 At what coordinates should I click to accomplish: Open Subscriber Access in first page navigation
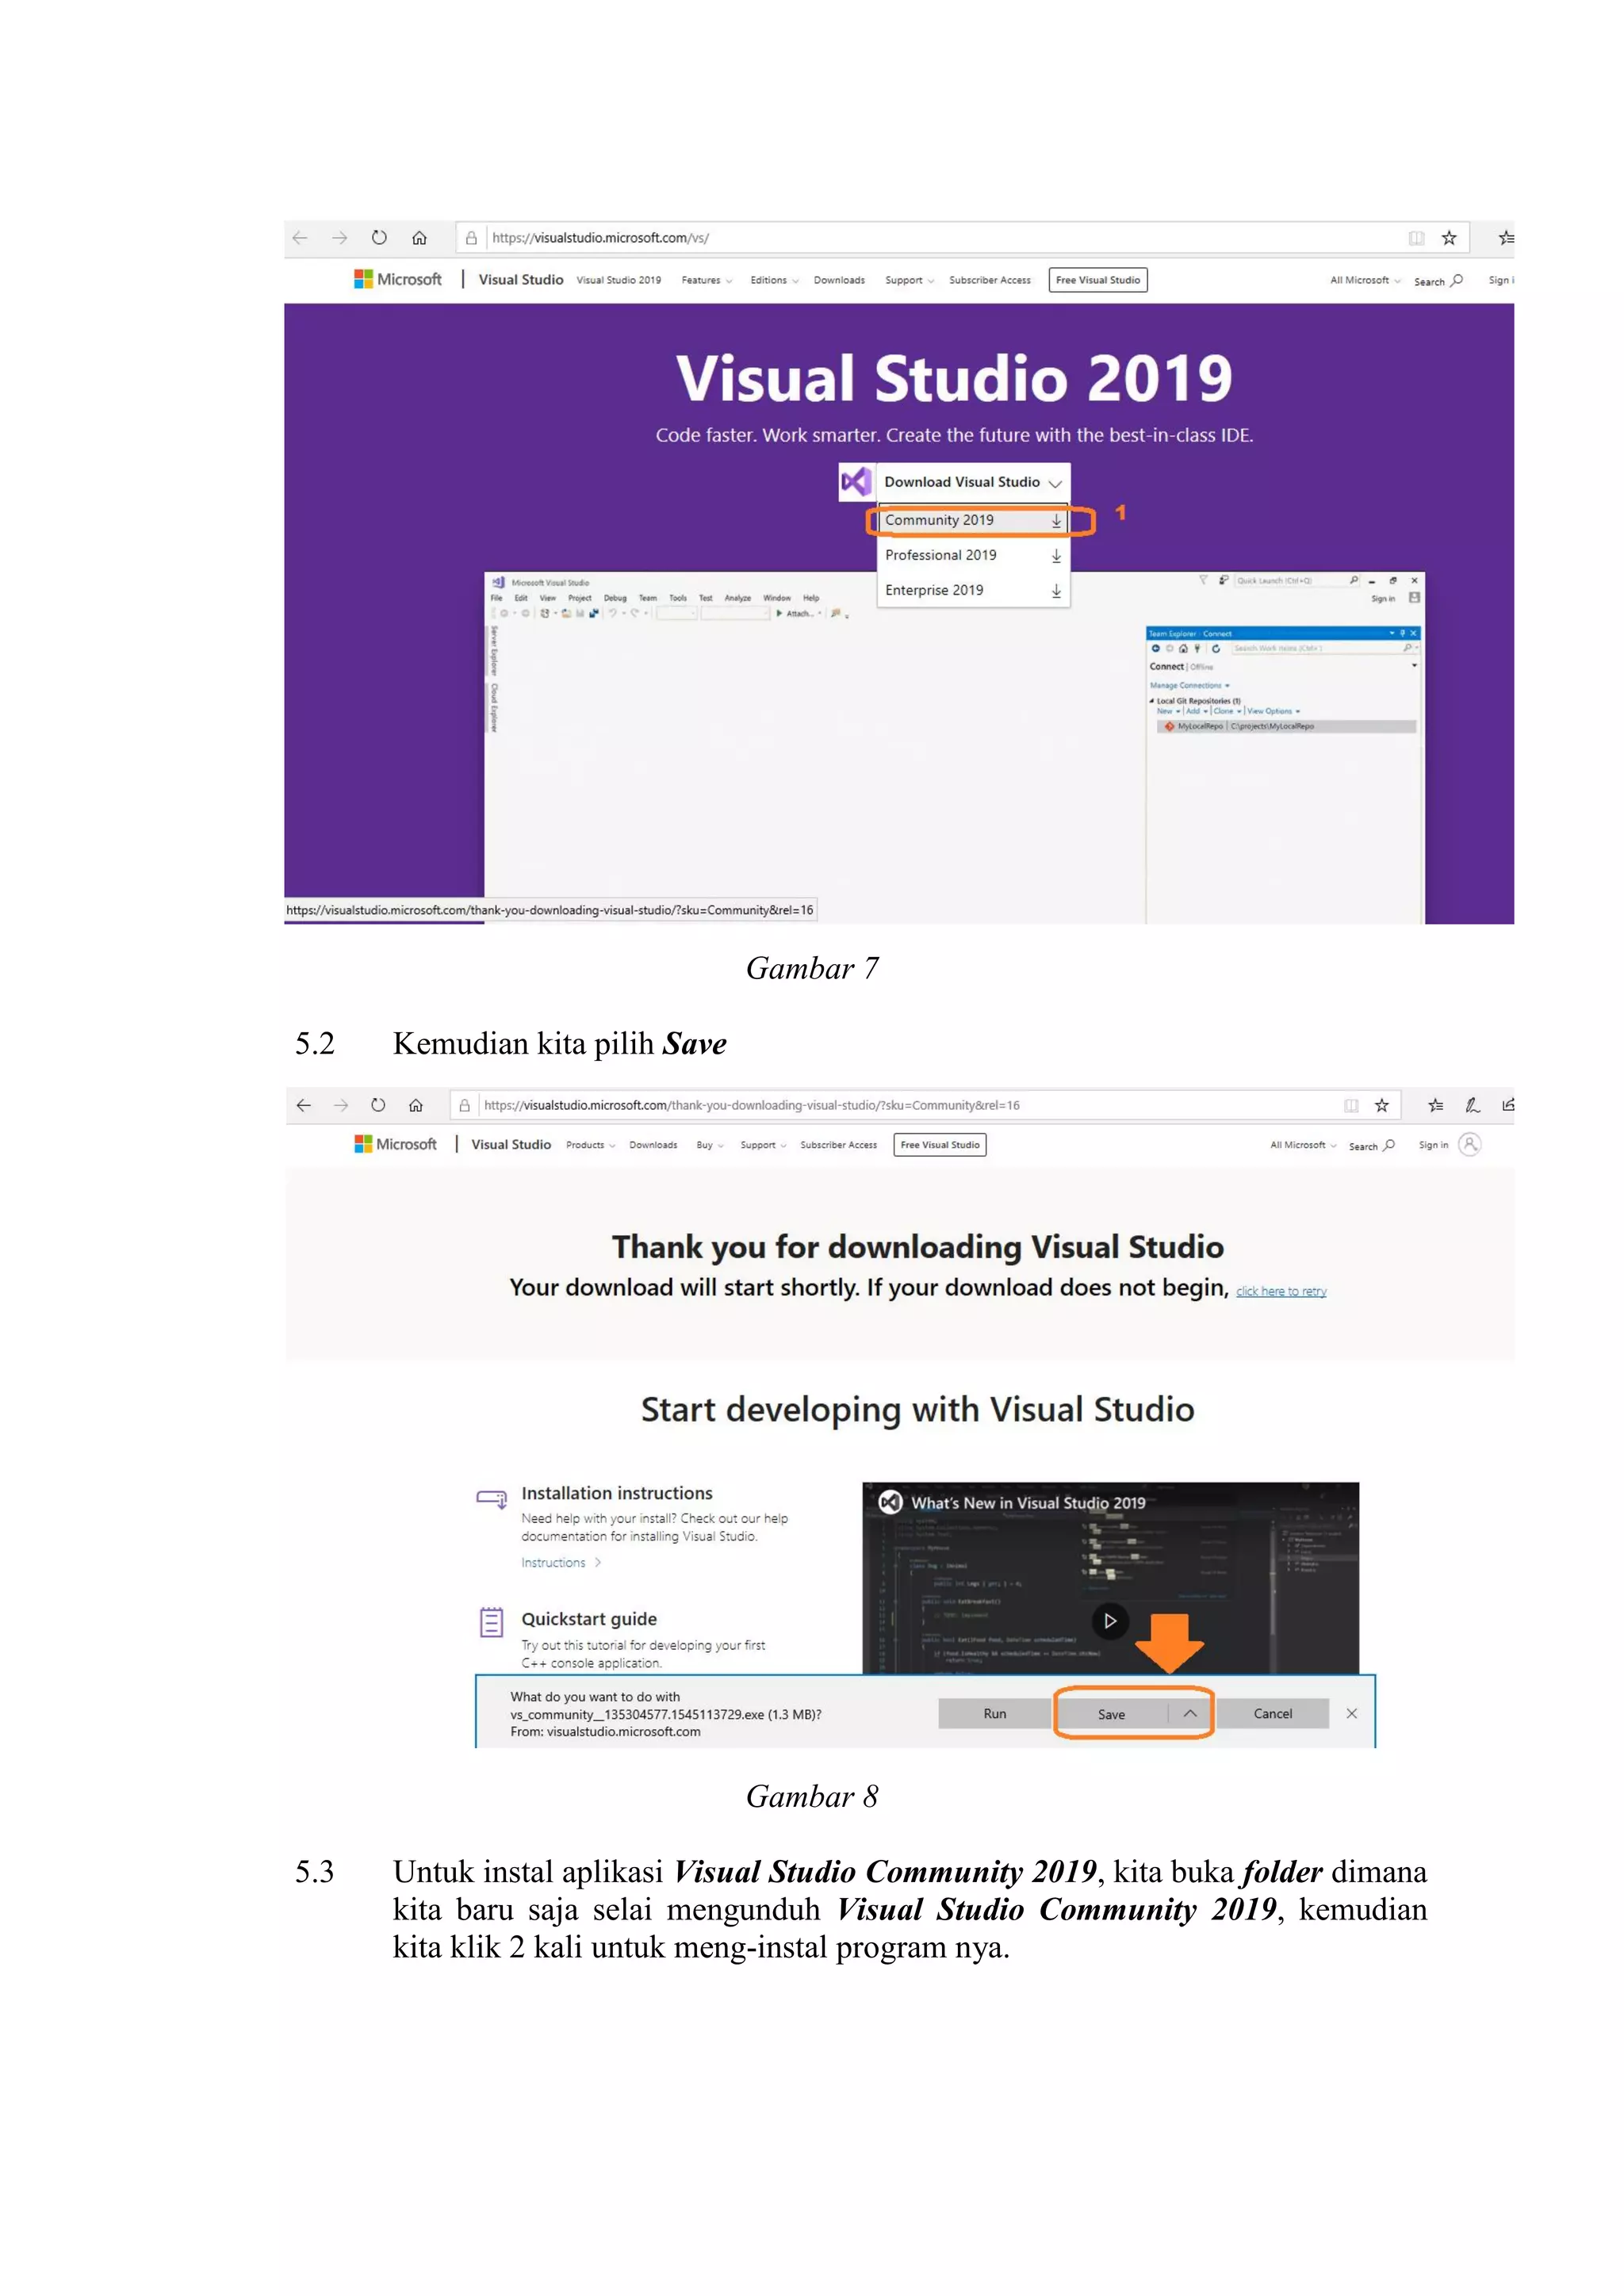(990, 280)
